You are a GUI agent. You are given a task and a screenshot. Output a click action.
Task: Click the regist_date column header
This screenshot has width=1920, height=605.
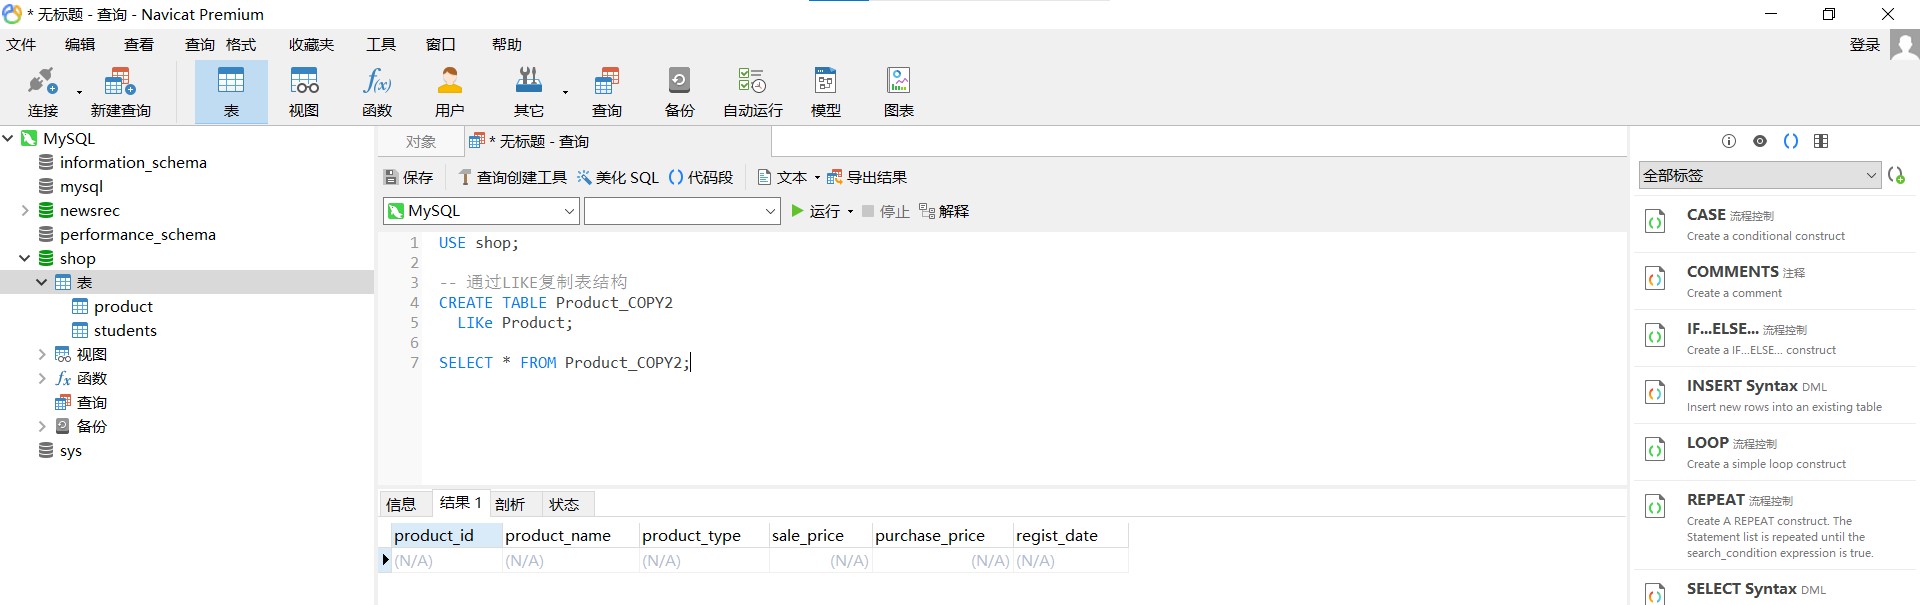coord(1071,536)
